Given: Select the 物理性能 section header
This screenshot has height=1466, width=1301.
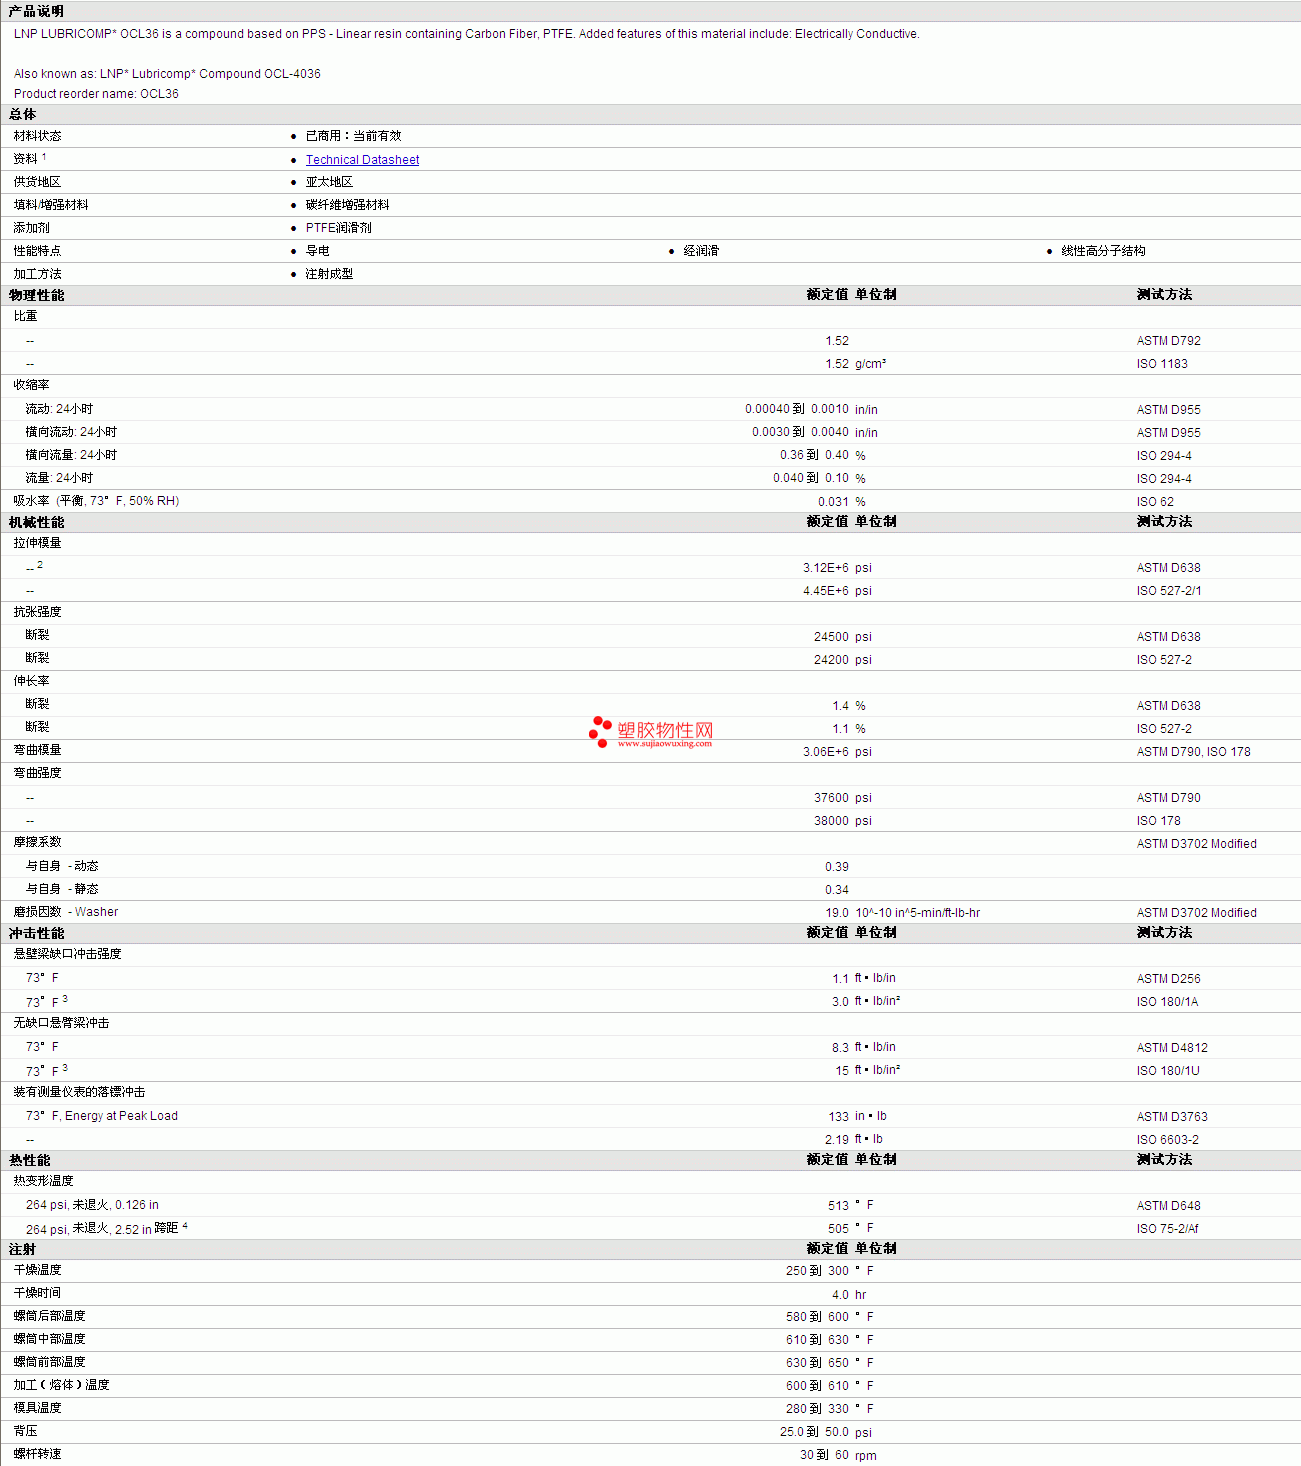Looking at the screenshot, I should (37, 295).
